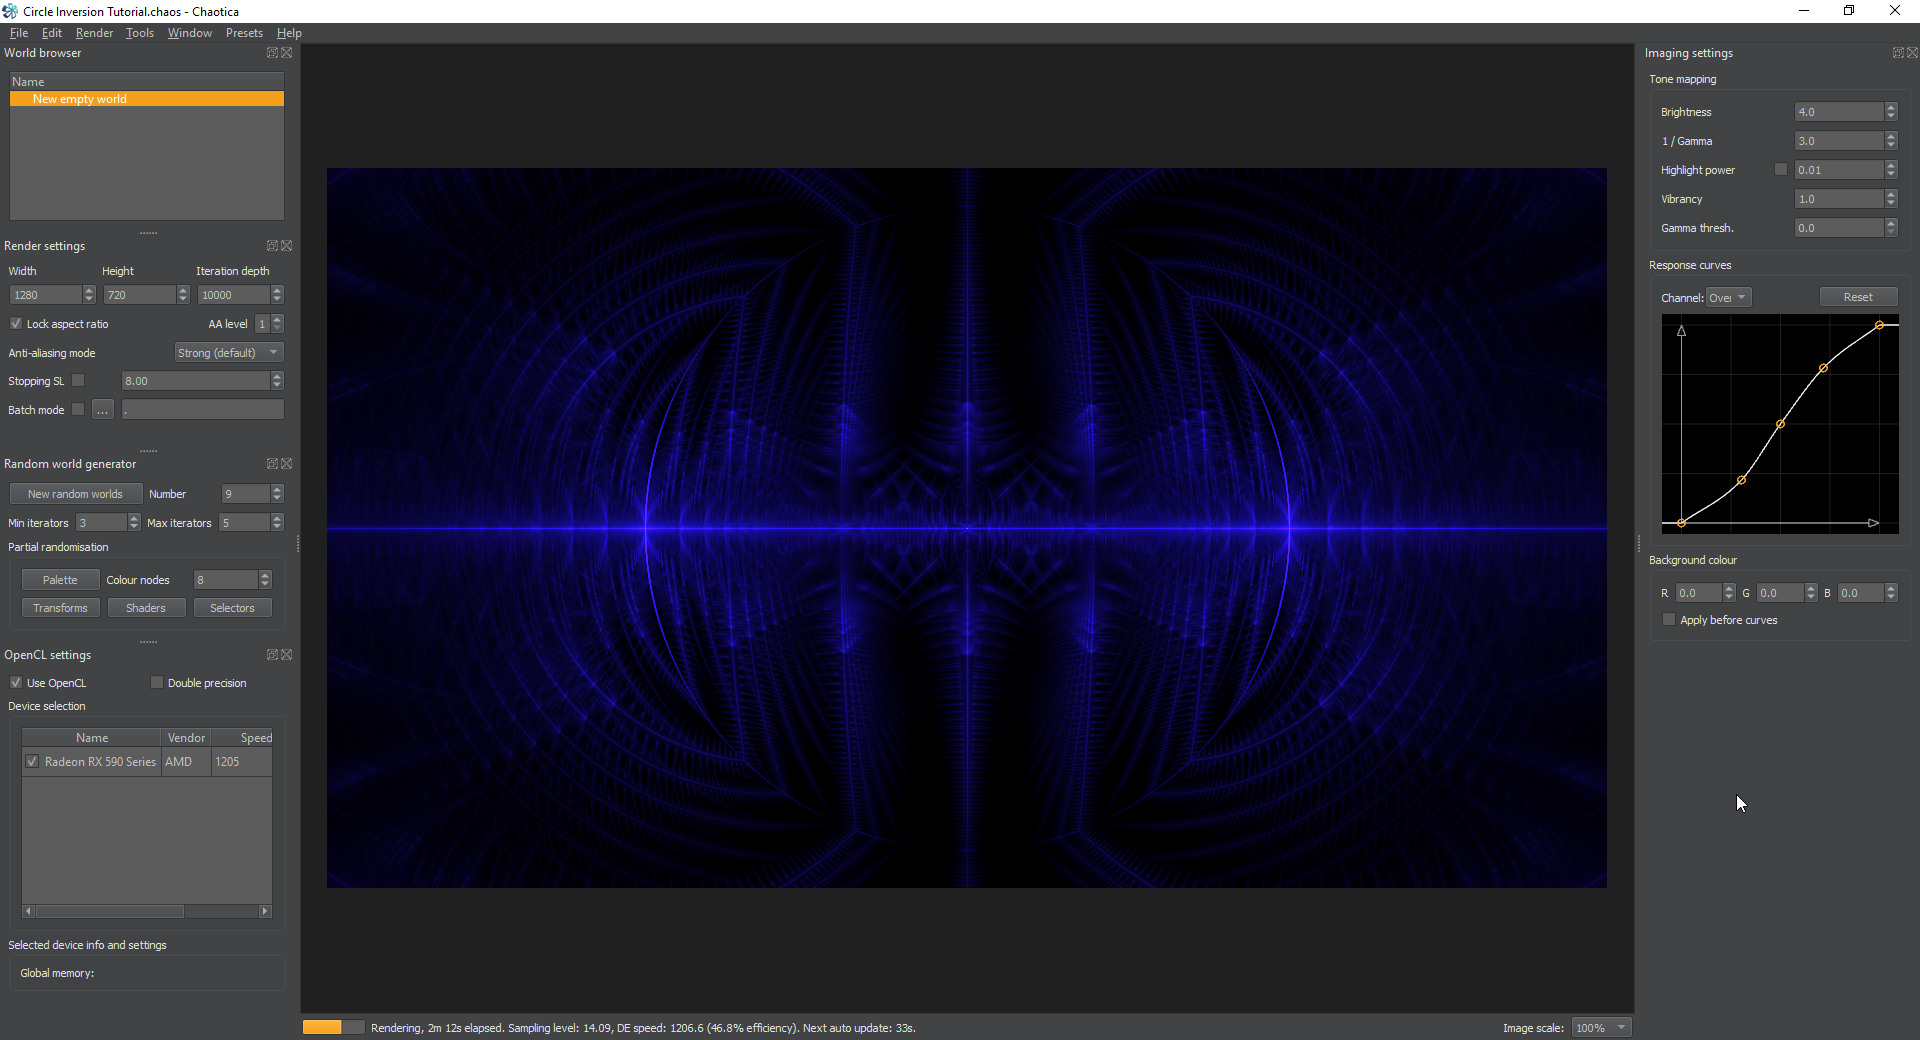Click the Selectors randomisation button
The image size is (1920, 1040).
232,608
